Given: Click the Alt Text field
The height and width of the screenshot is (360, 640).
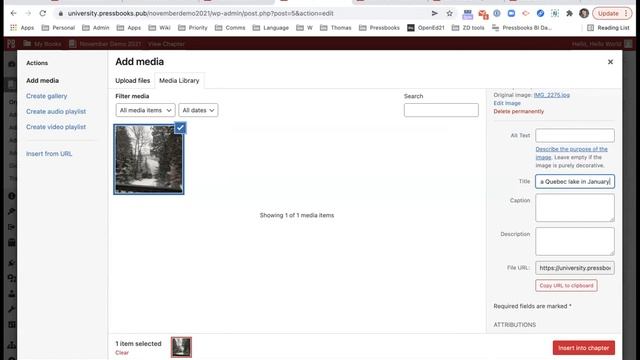Looking at the screenshot, I should tap(575, 136).
